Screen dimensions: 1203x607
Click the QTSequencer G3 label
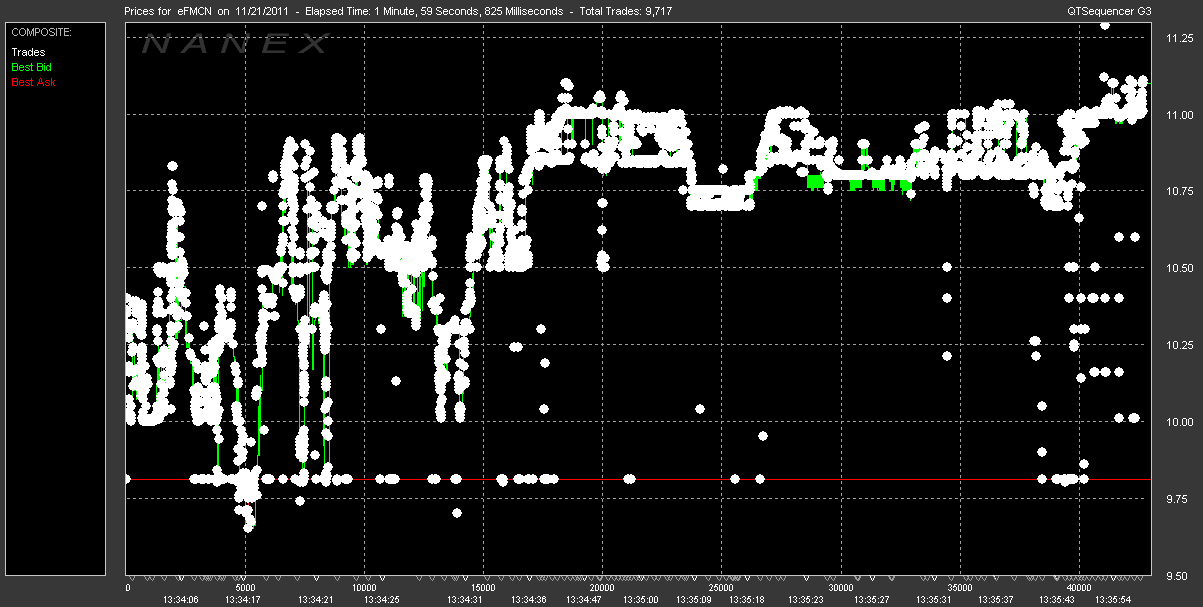pyautogui.click(x=1109, y=11)
